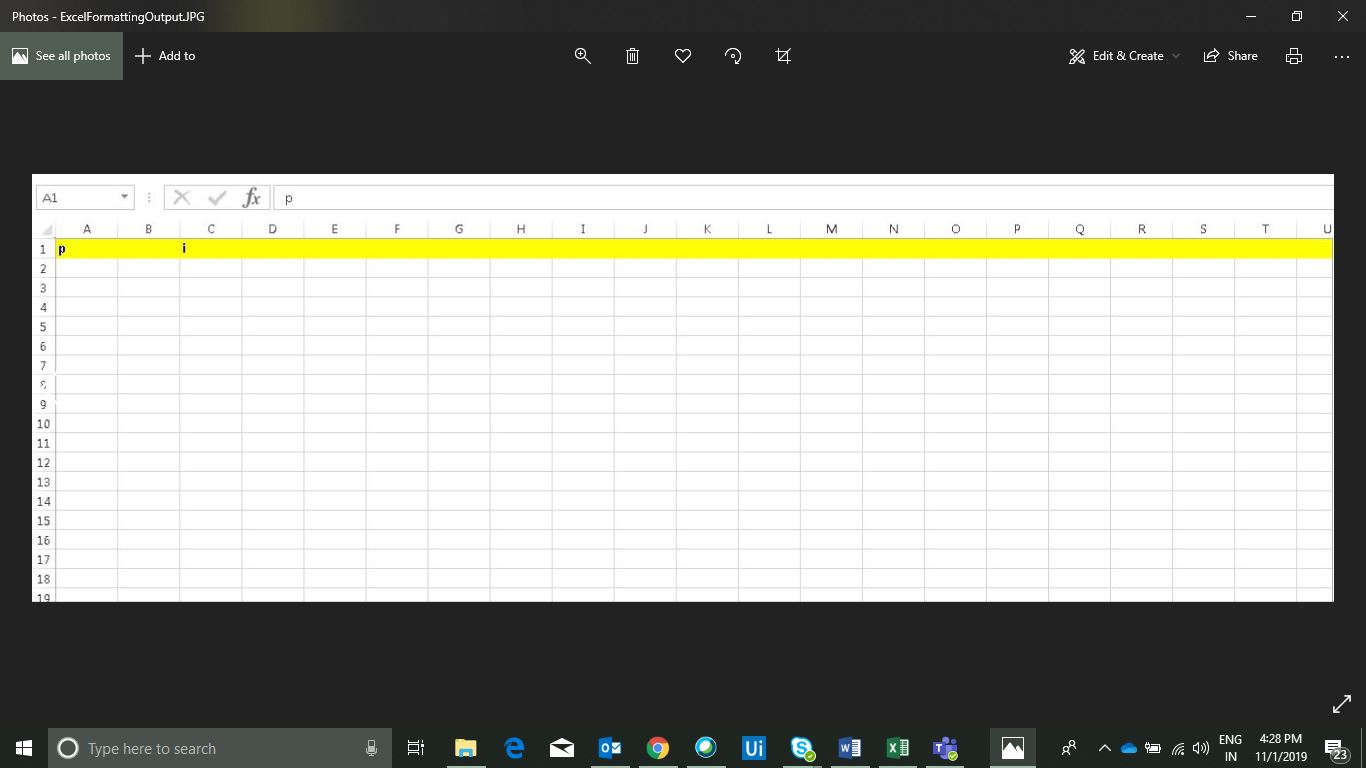Click row header 12 in the spreadsheet image
This screenshot has width=1366, height=768.
point(43,463)
